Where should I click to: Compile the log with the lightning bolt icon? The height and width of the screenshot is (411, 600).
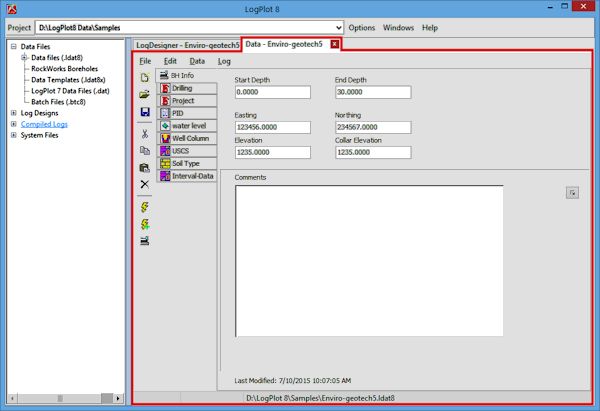[x=145, y=207]
